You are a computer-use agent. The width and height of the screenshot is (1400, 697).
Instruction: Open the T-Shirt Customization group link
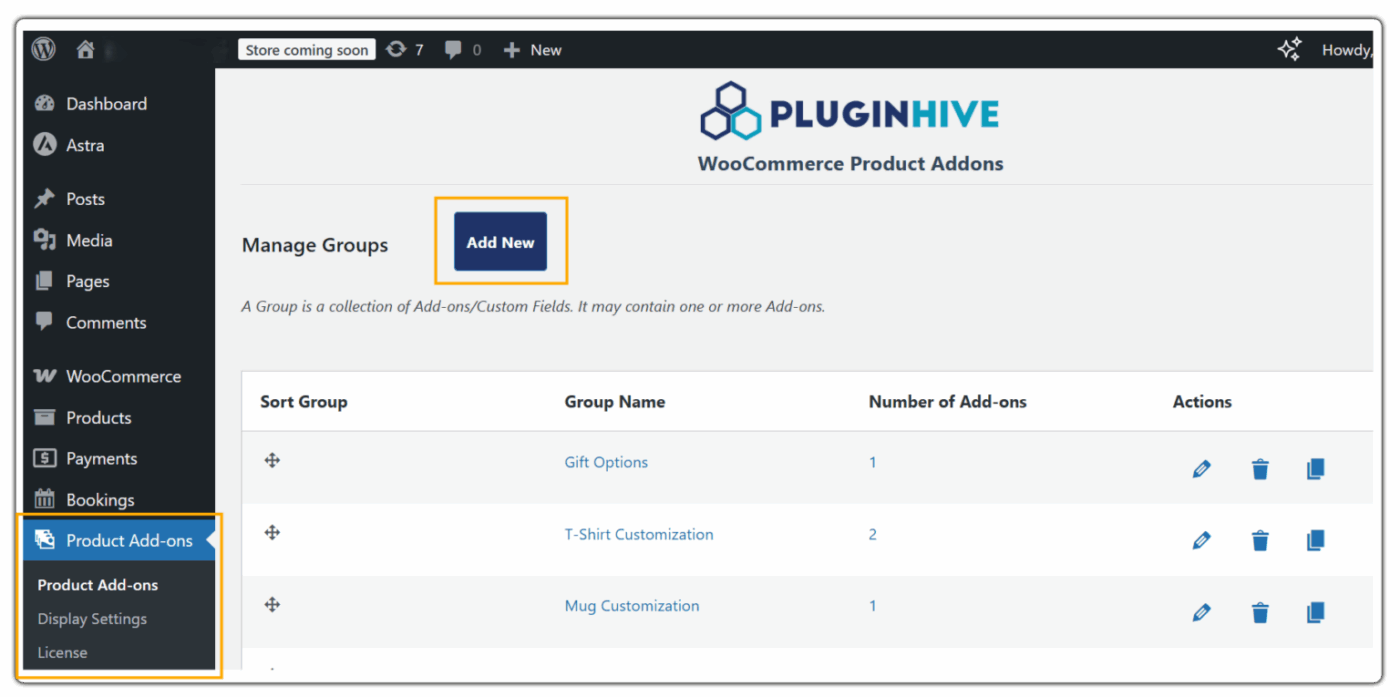pyautogui.click(x=638, y=534)
